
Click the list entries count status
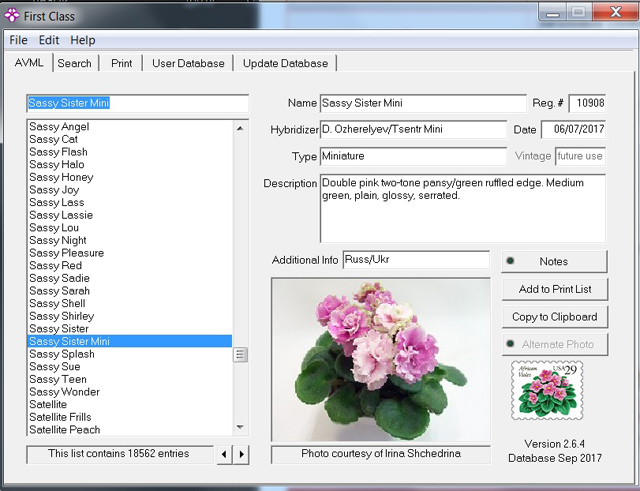120,454
